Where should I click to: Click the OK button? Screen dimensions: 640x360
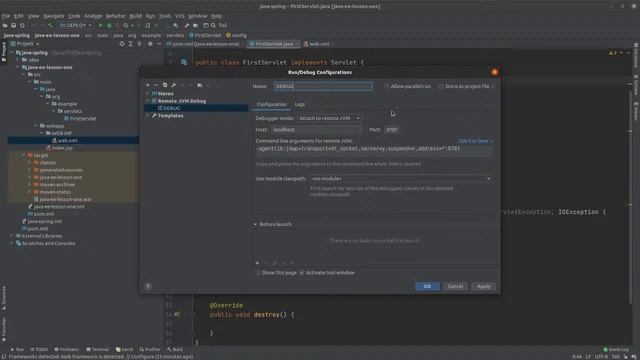[x=427, y=286]
